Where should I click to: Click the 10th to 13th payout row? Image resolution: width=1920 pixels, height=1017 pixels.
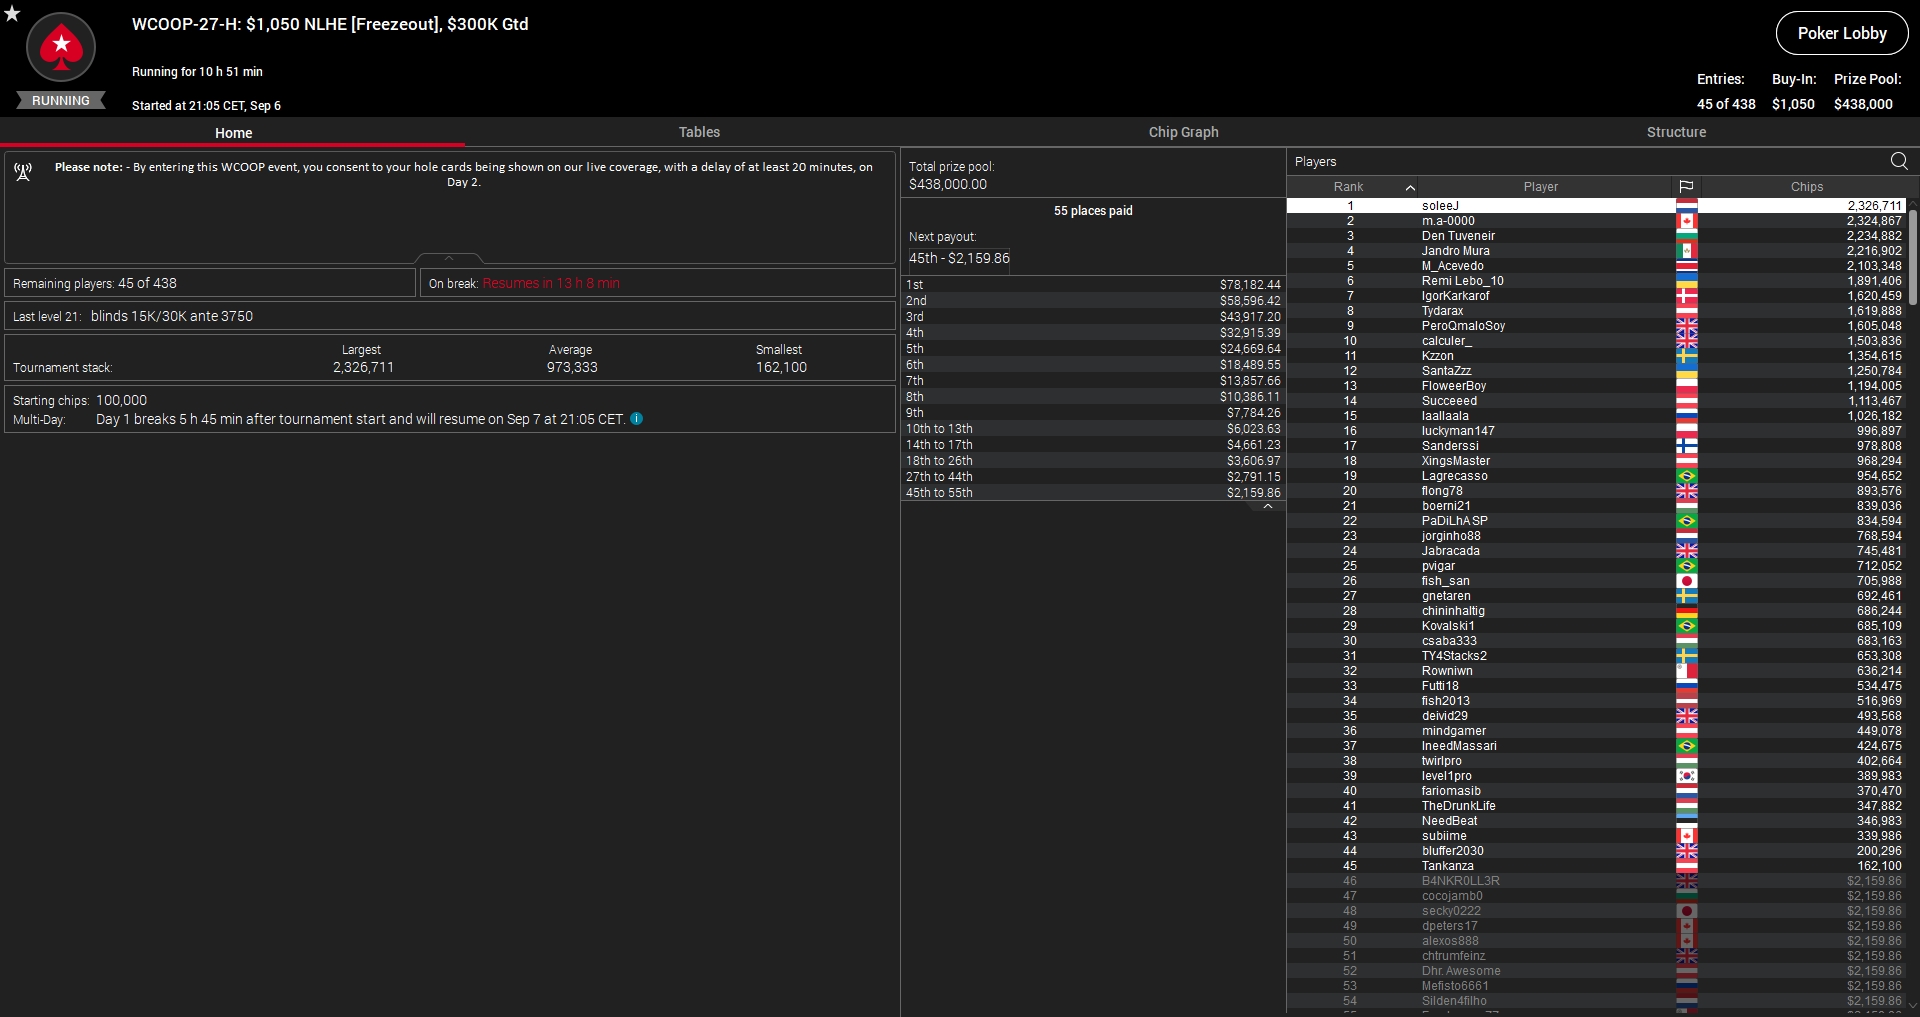[x=1093, y=429]
